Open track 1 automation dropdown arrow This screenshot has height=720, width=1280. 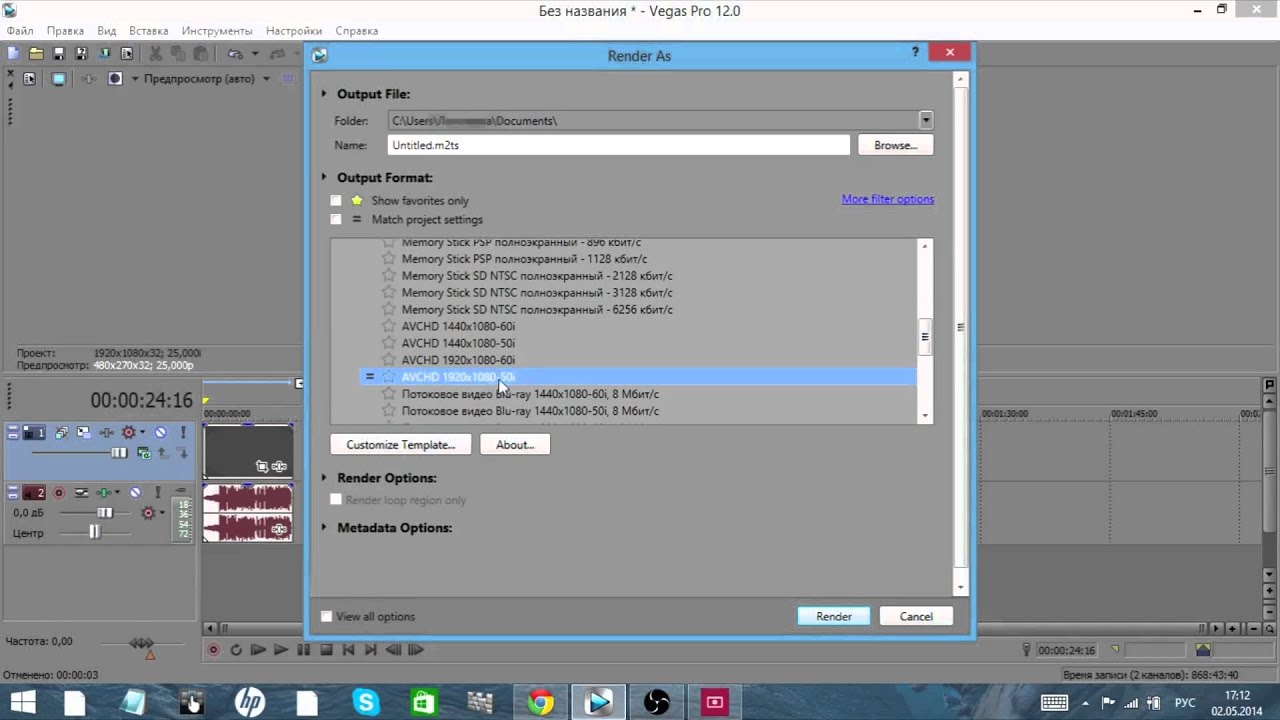[x=142, y=433]
